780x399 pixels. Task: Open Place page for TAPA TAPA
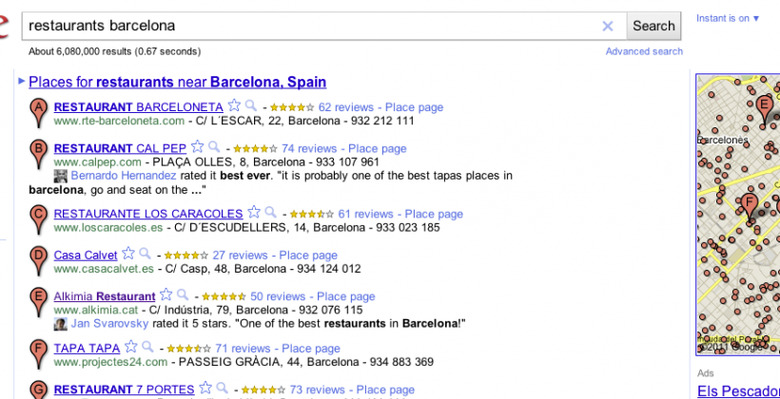pos(311,348)
